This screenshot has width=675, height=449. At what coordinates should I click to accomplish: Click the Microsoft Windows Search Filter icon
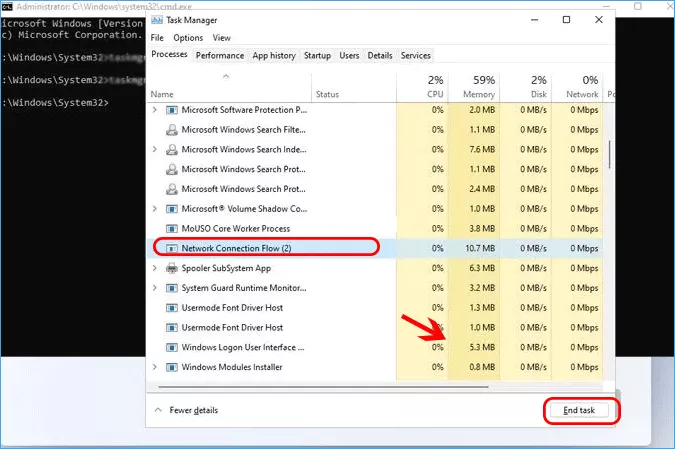coord(172,130)
